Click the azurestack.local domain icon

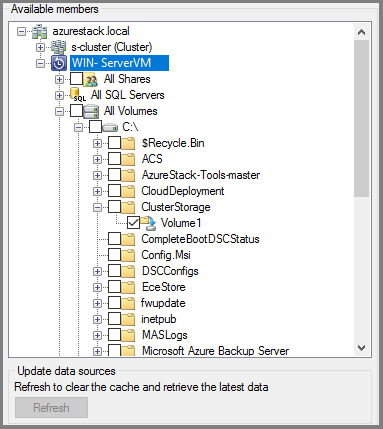tap(39, 32)
